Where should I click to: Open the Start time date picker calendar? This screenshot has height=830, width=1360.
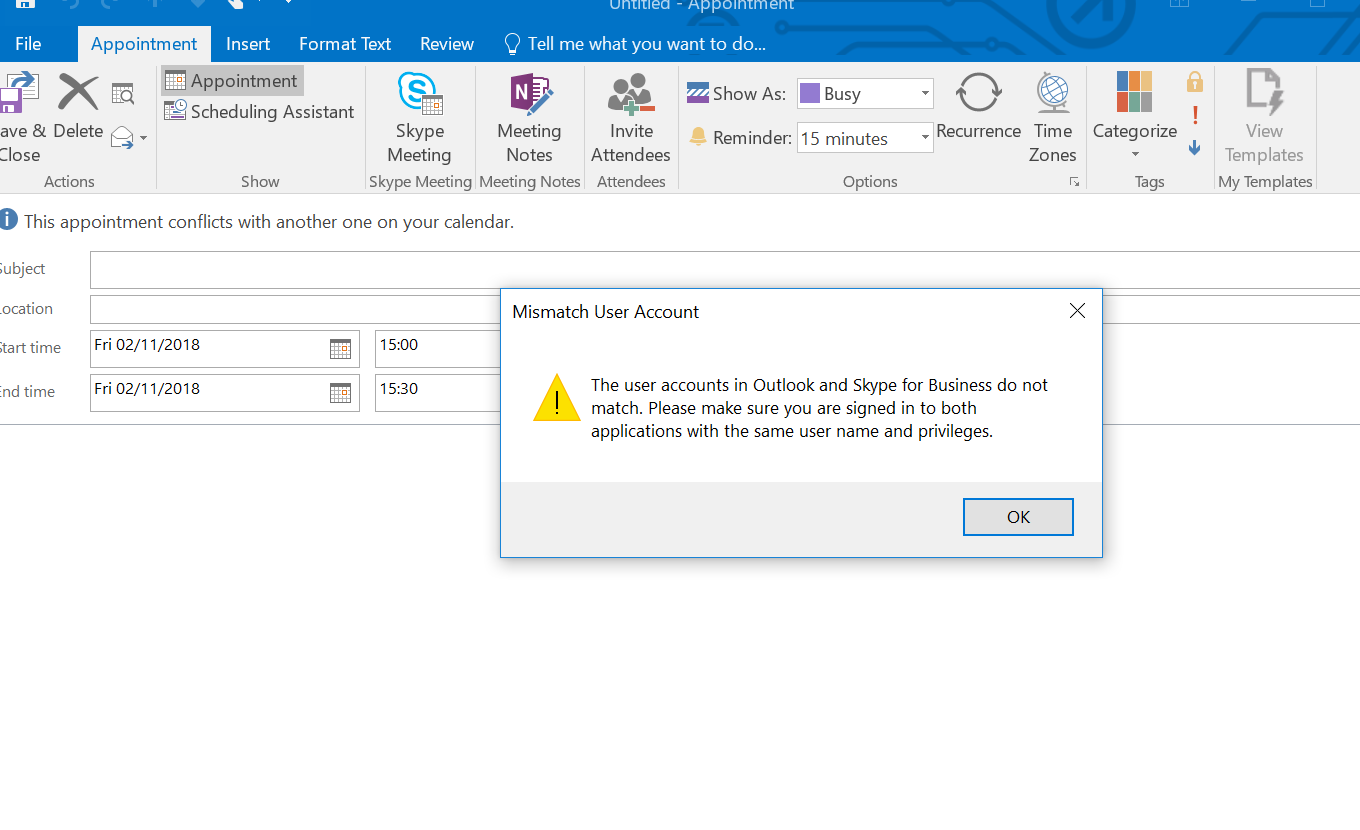340,349
